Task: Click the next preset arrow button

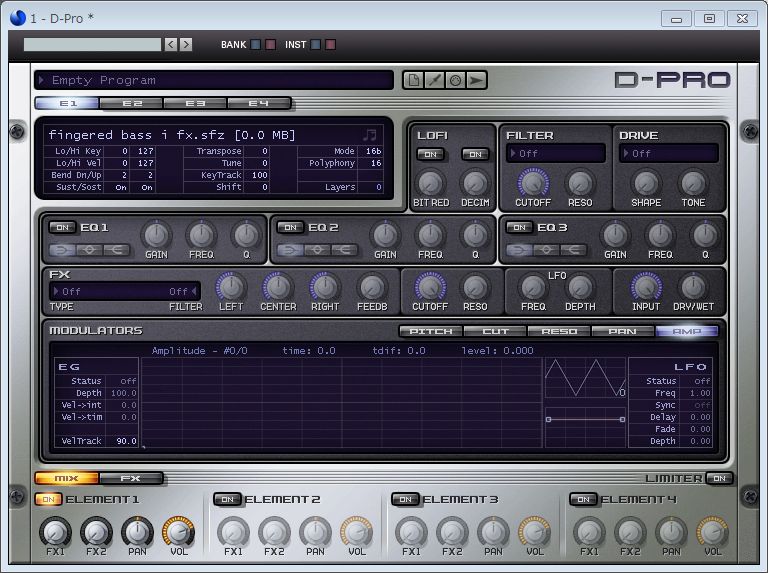Action: (x=186, y=45)
